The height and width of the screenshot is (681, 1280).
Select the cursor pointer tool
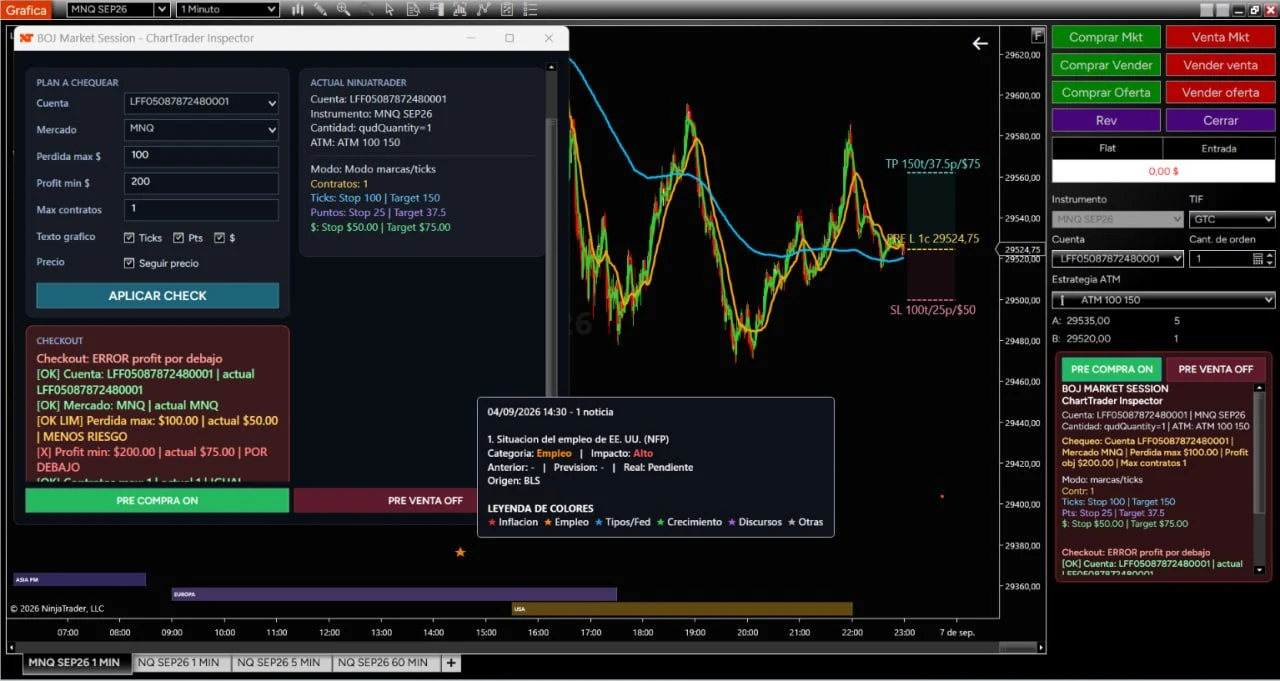[x=389, y=10]
